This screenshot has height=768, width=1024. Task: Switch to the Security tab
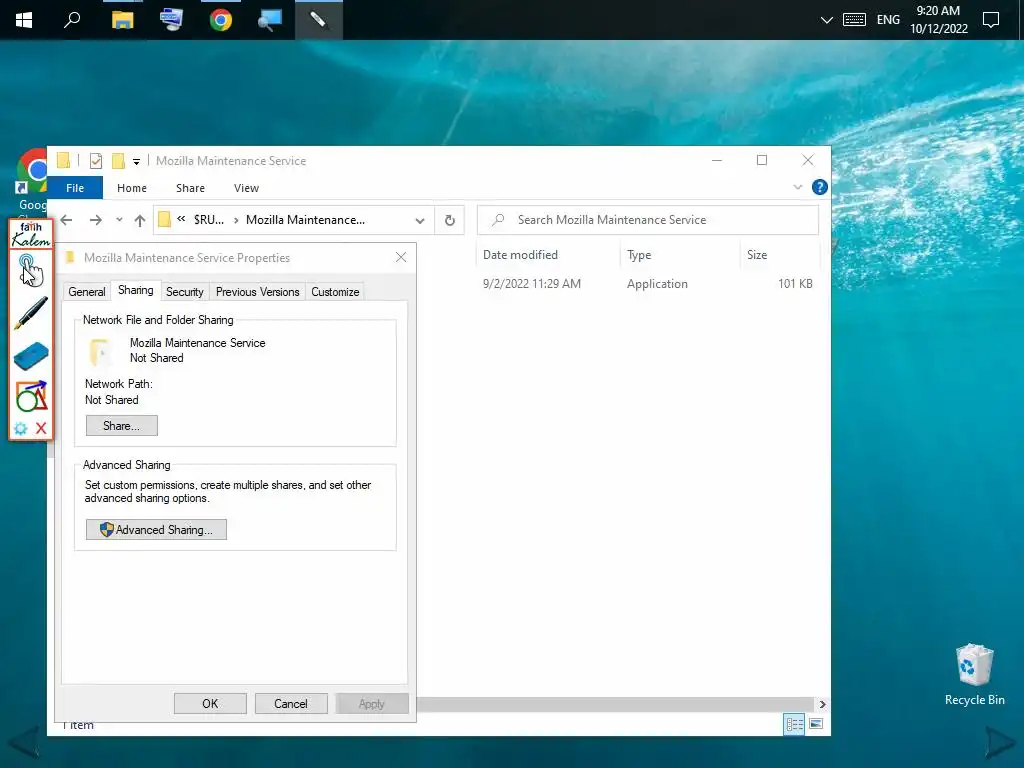tap(185, 292)
